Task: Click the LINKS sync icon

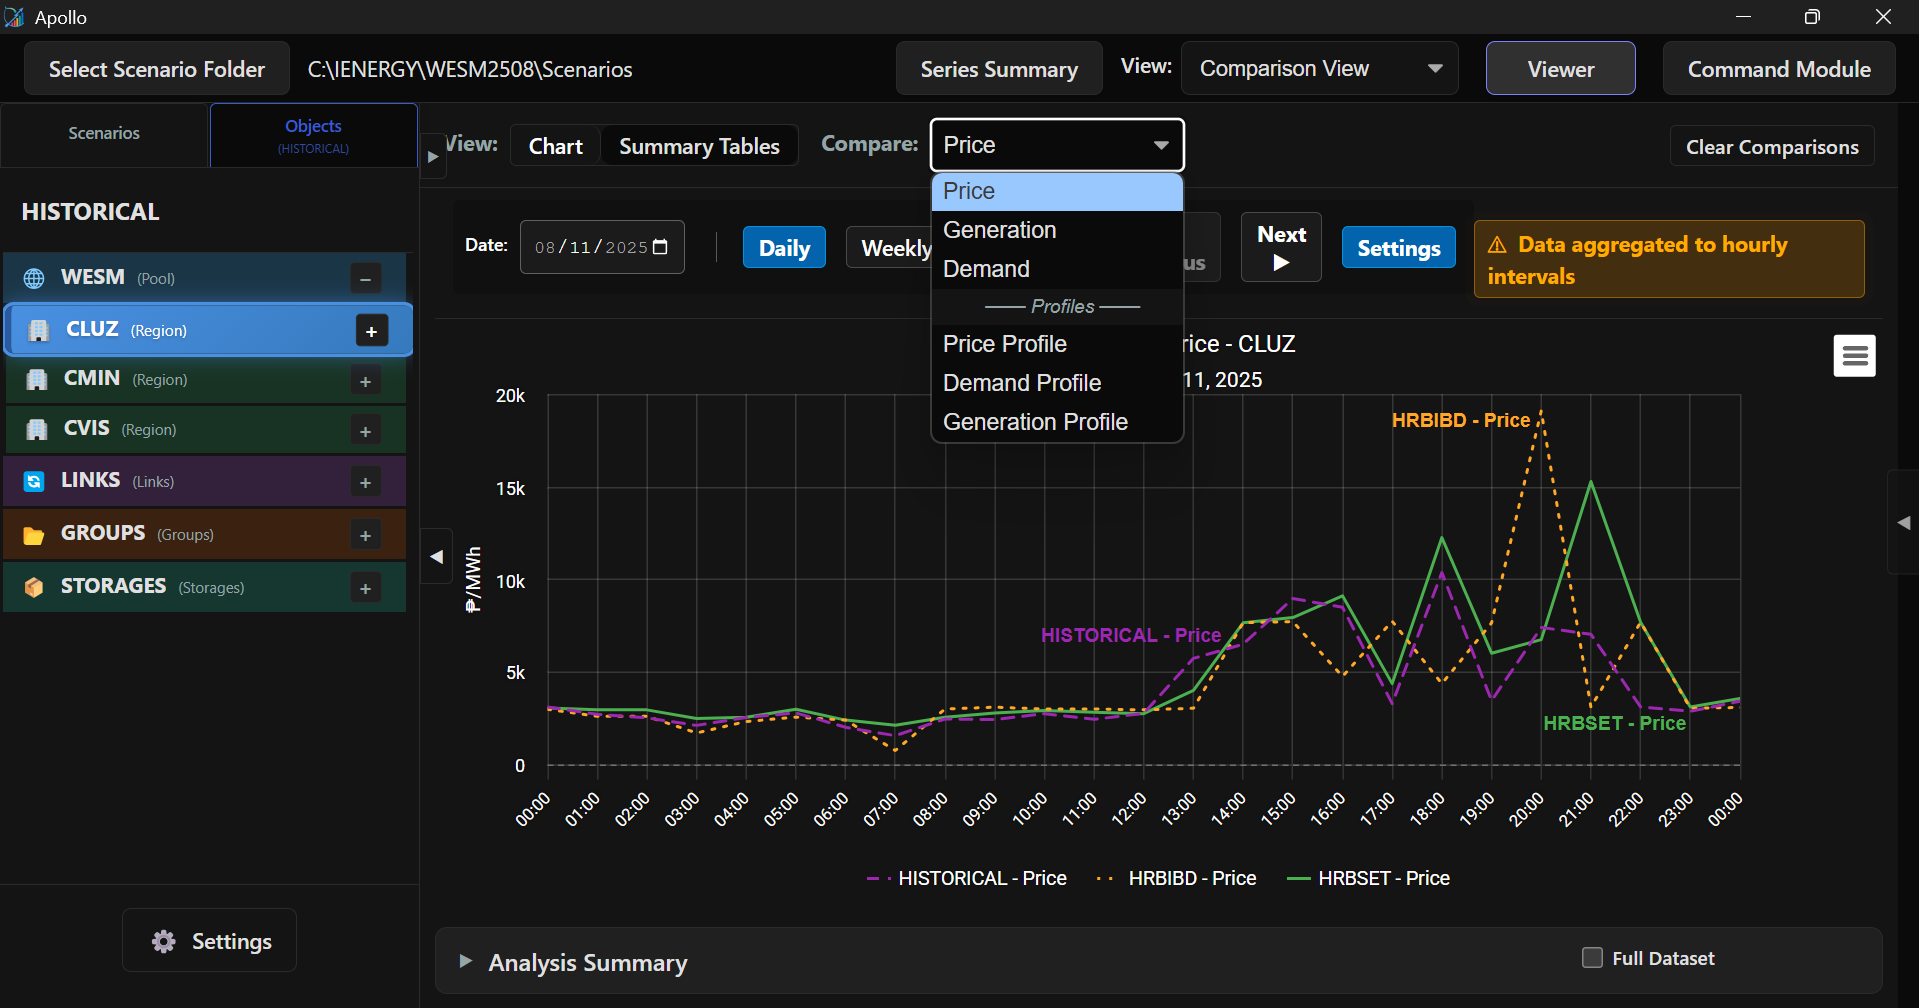Action: click(34, 482)
